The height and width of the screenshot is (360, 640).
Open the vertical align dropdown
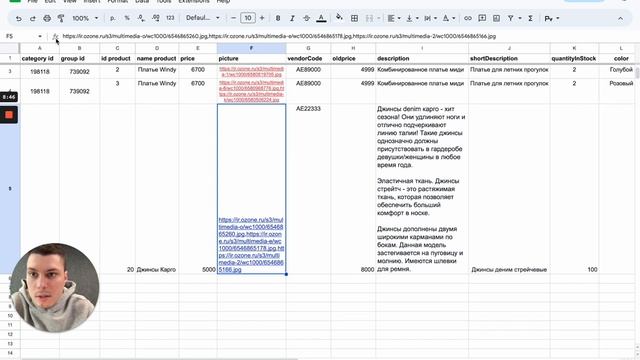[411, 18]
